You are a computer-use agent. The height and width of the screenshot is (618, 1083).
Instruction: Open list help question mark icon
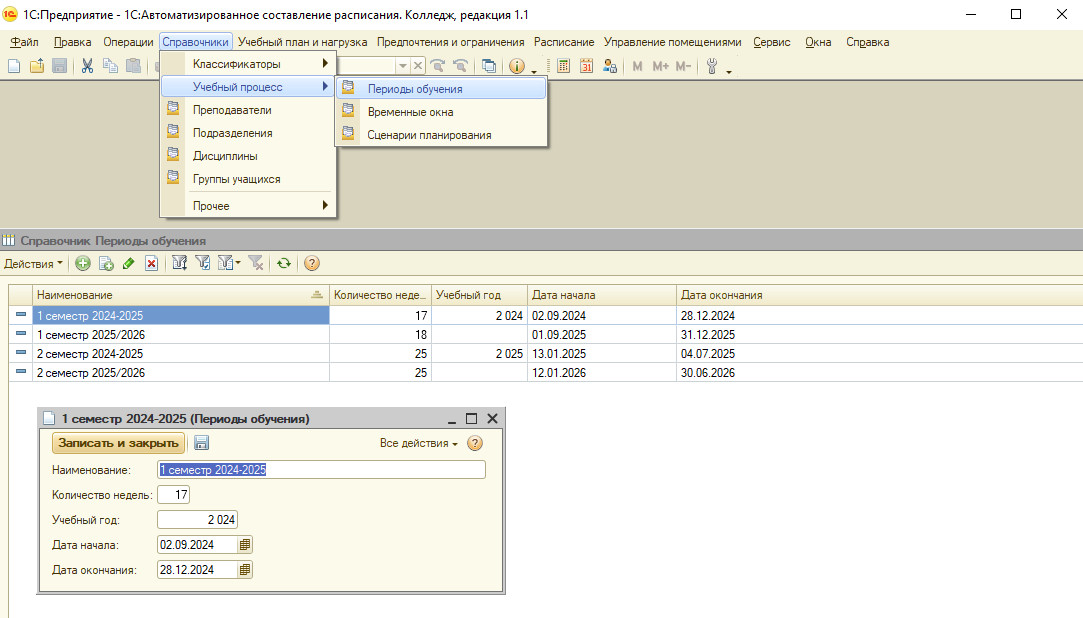(x=312, y=263)
